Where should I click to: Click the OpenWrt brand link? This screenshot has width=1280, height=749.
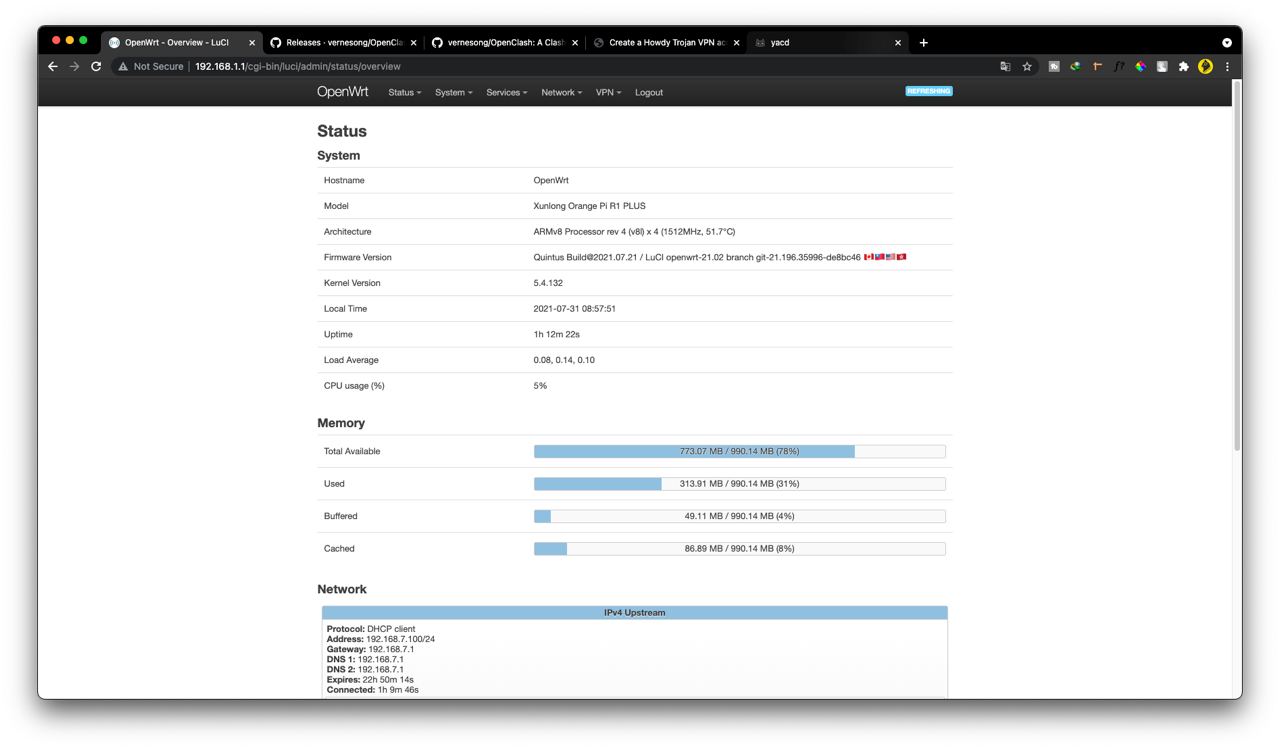tap(342, 92)
